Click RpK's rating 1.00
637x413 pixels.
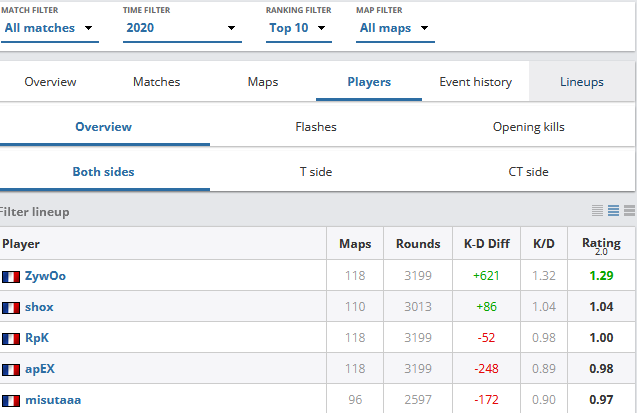601,337
